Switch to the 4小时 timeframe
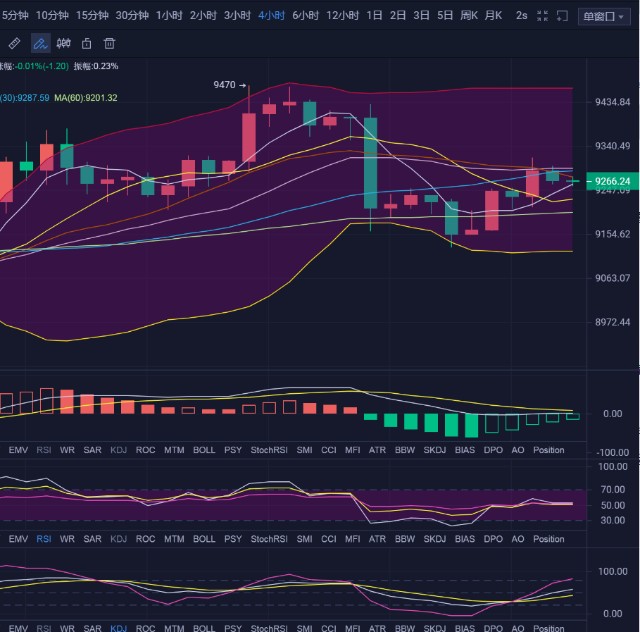 (271, 16)
